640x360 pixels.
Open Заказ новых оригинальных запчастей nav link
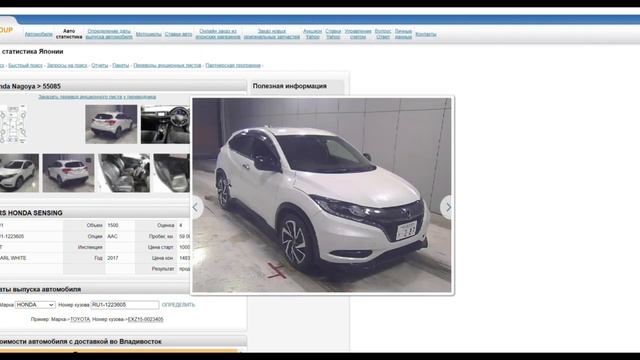[272, 34]
